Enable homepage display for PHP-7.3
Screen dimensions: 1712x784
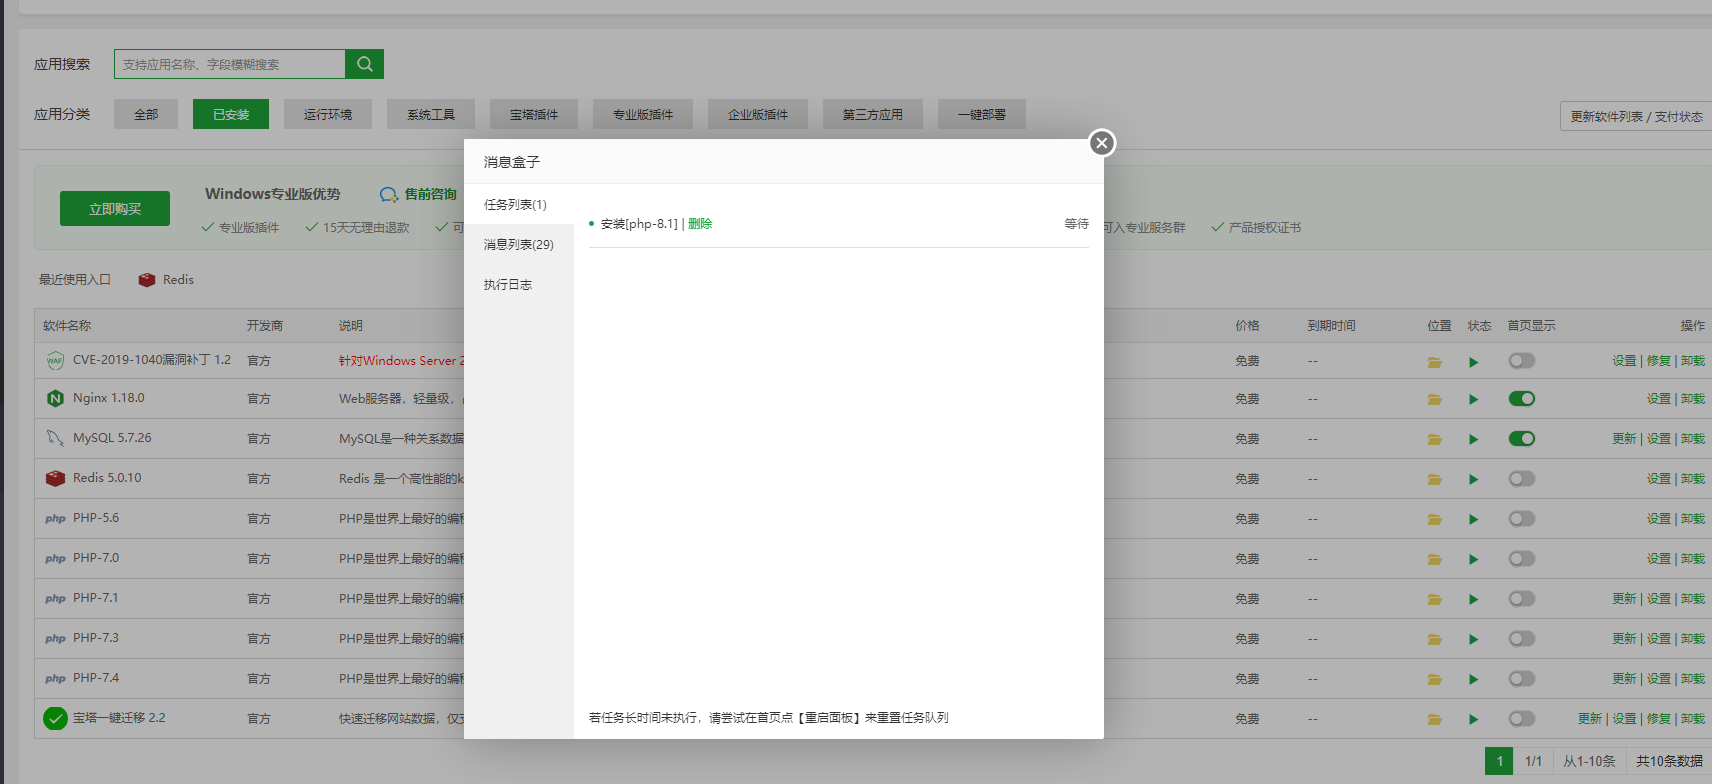(x=1522, y=638)
